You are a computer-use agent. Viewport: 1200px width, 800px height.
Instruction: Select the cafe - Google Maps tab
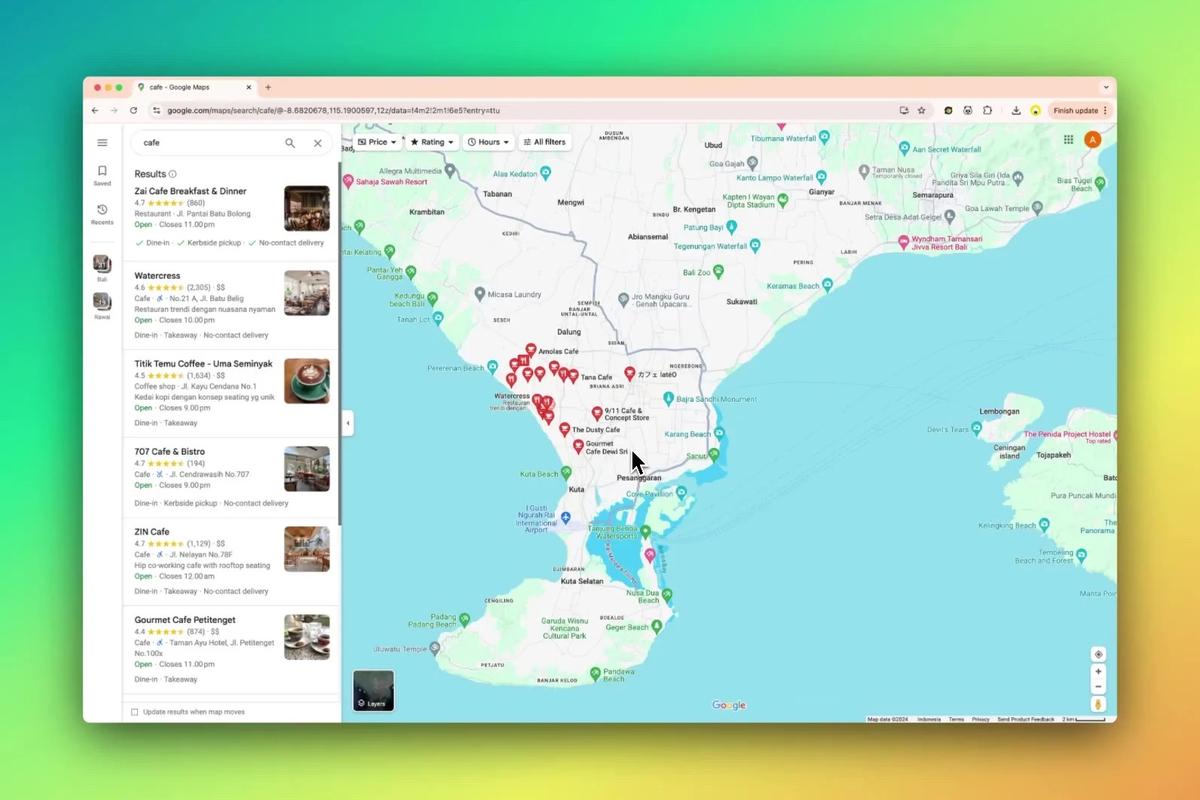pos(195,87)
